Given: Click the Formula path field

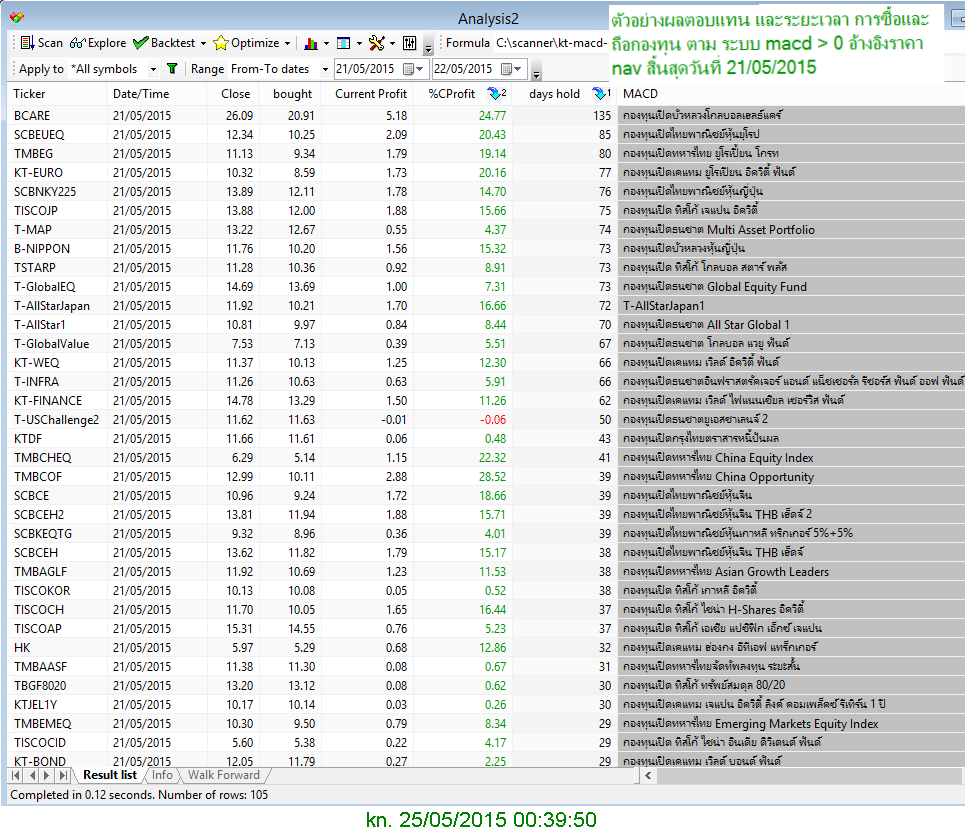Looking at the screenshot, I should (551, 43).
